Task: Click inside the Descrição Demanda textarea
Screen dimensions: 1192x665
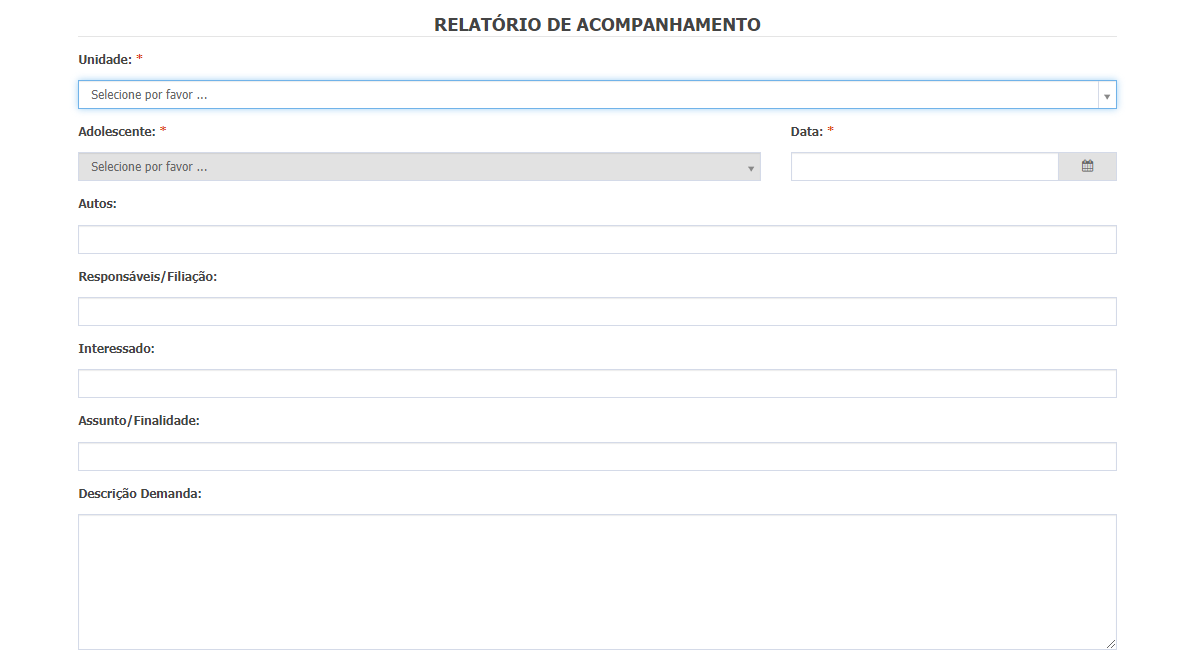Action: point(597,582)
